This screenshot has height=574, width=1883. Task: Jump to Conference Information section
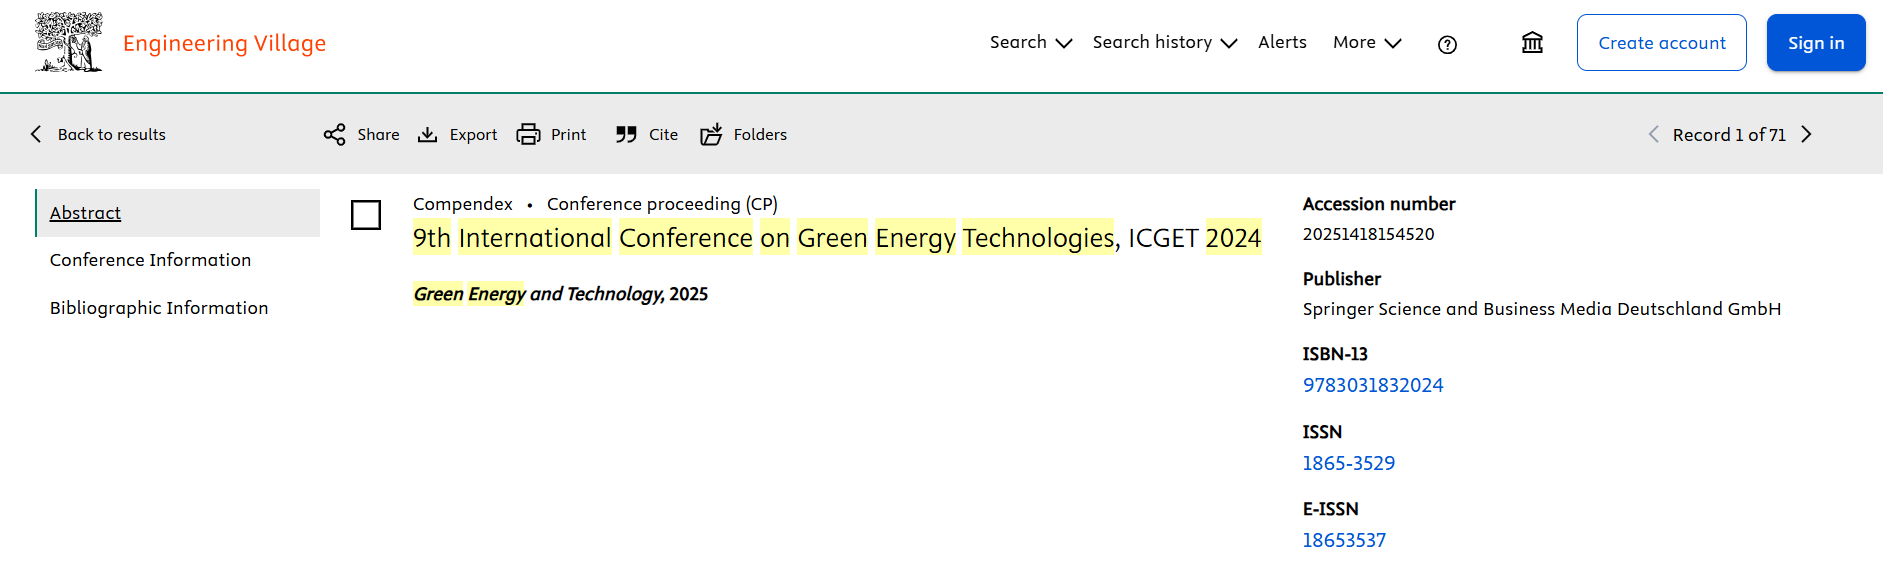coord(150,260)
